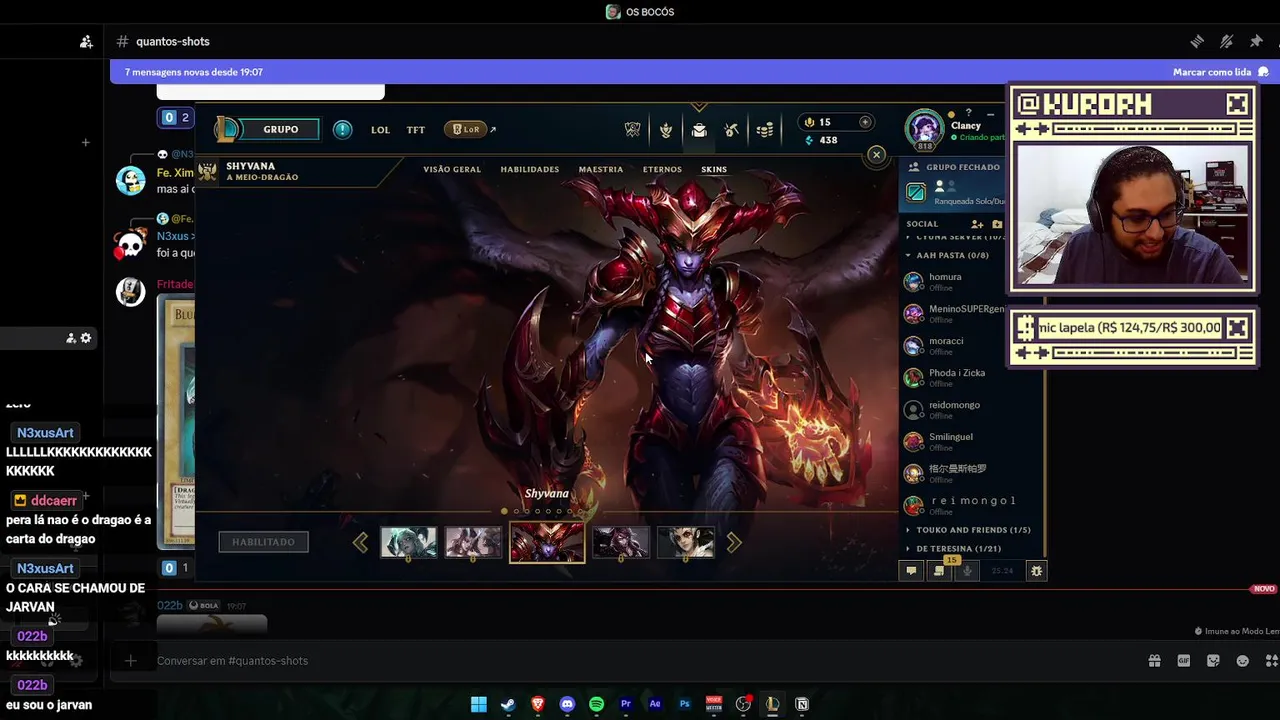Switch to the Habilidades tab
The width and height of the screenshot is (1280, 720).
[x=530, y=169]
